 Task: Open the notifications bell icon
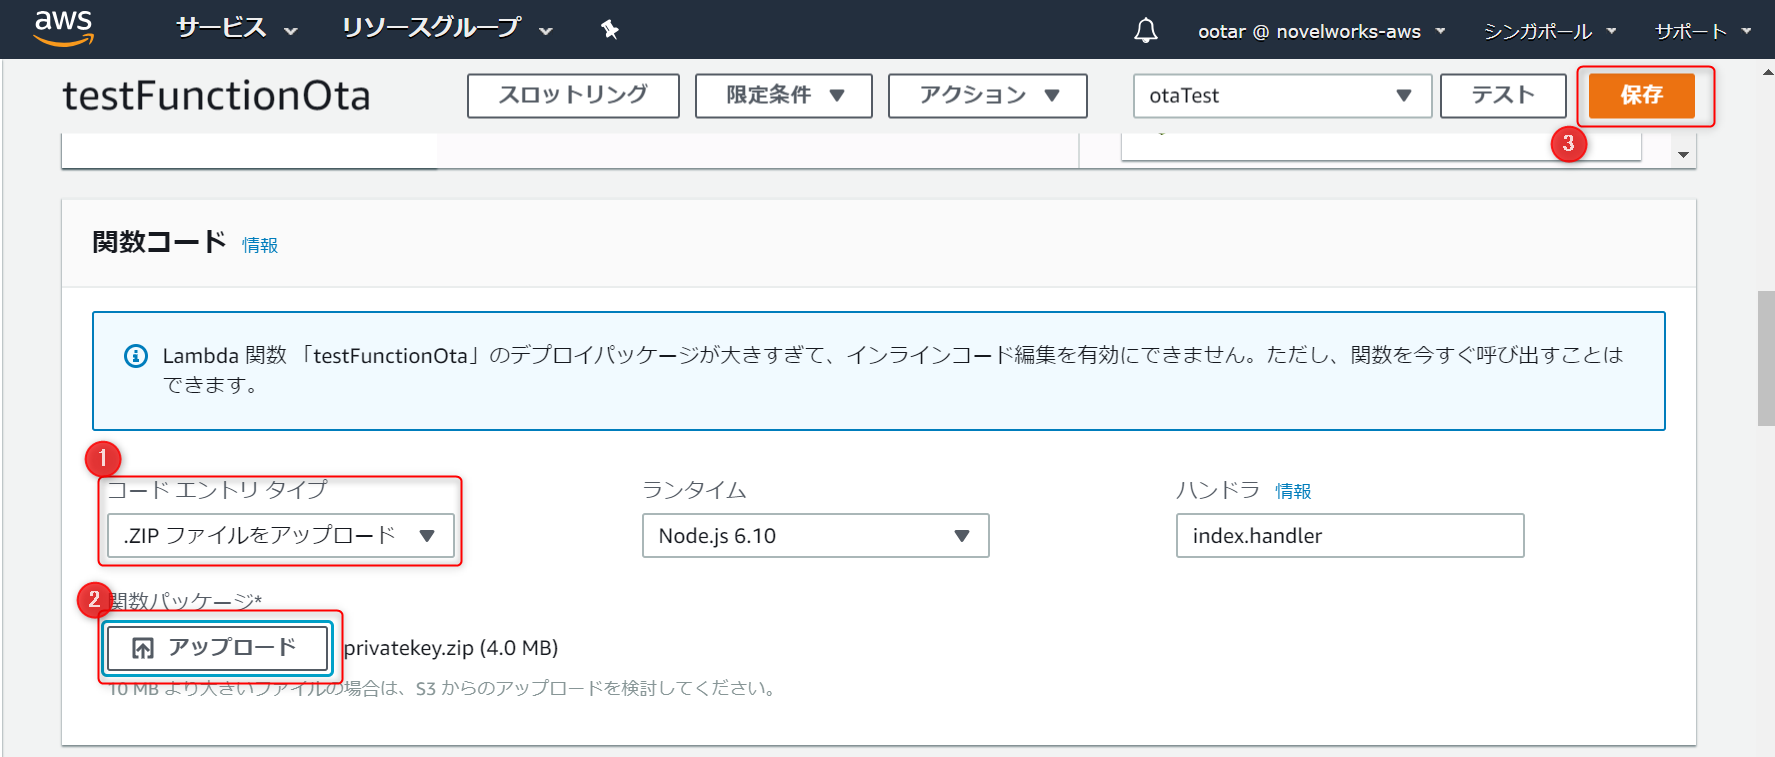[x=1146, y=31]
